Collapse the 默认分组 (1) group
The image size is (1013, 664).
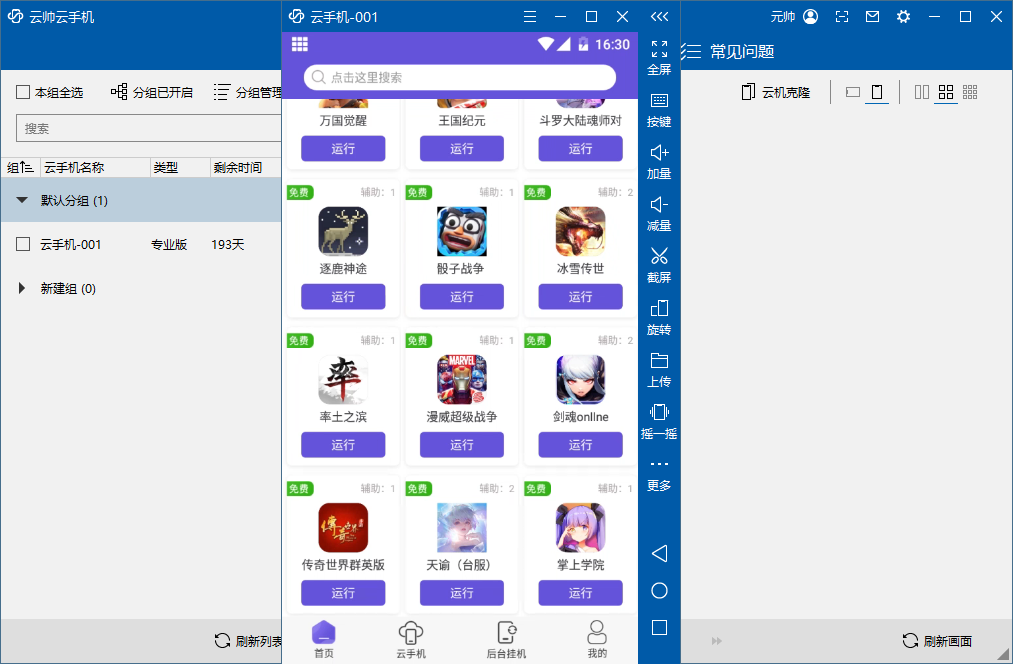(22, 200)
